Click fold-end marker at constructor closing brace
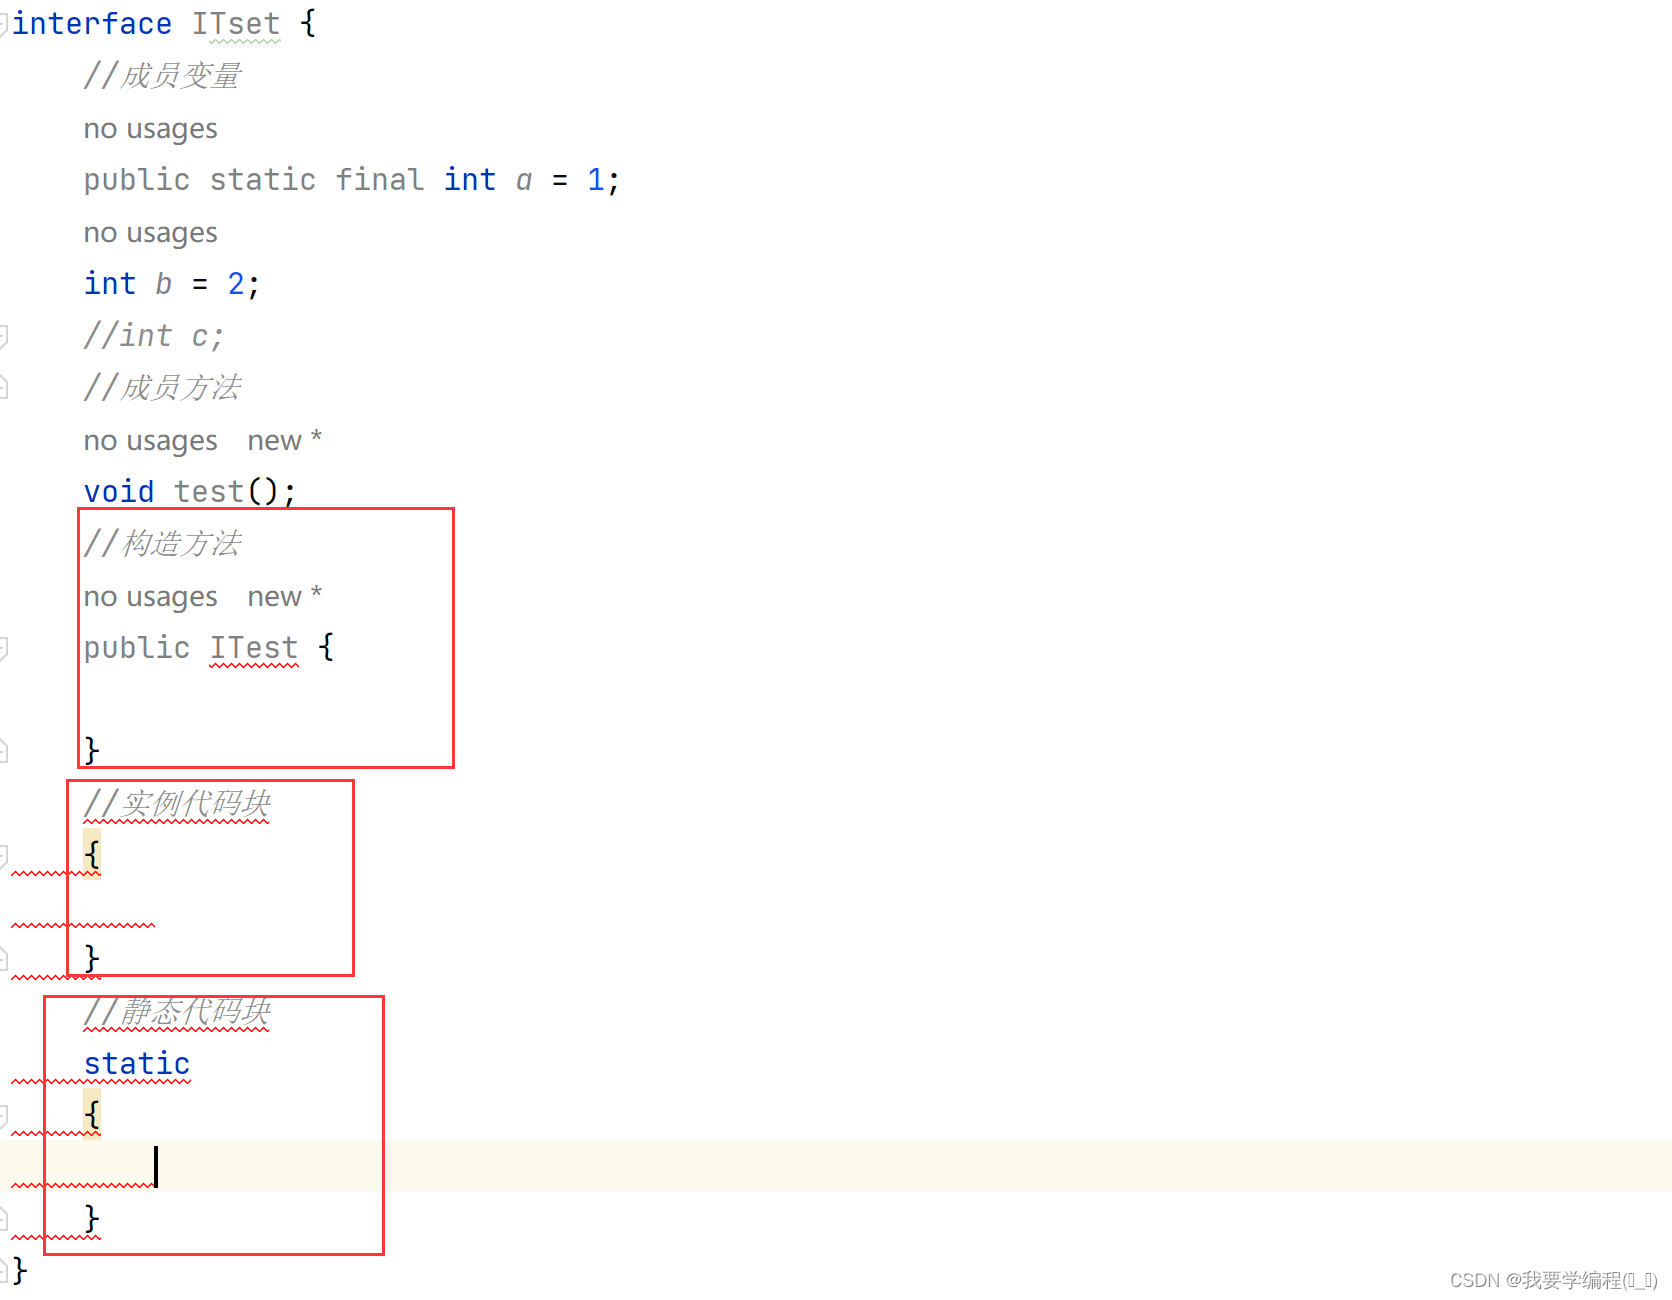Image resolution: width=1672 pixels, height=1300 pixels. 3,751
